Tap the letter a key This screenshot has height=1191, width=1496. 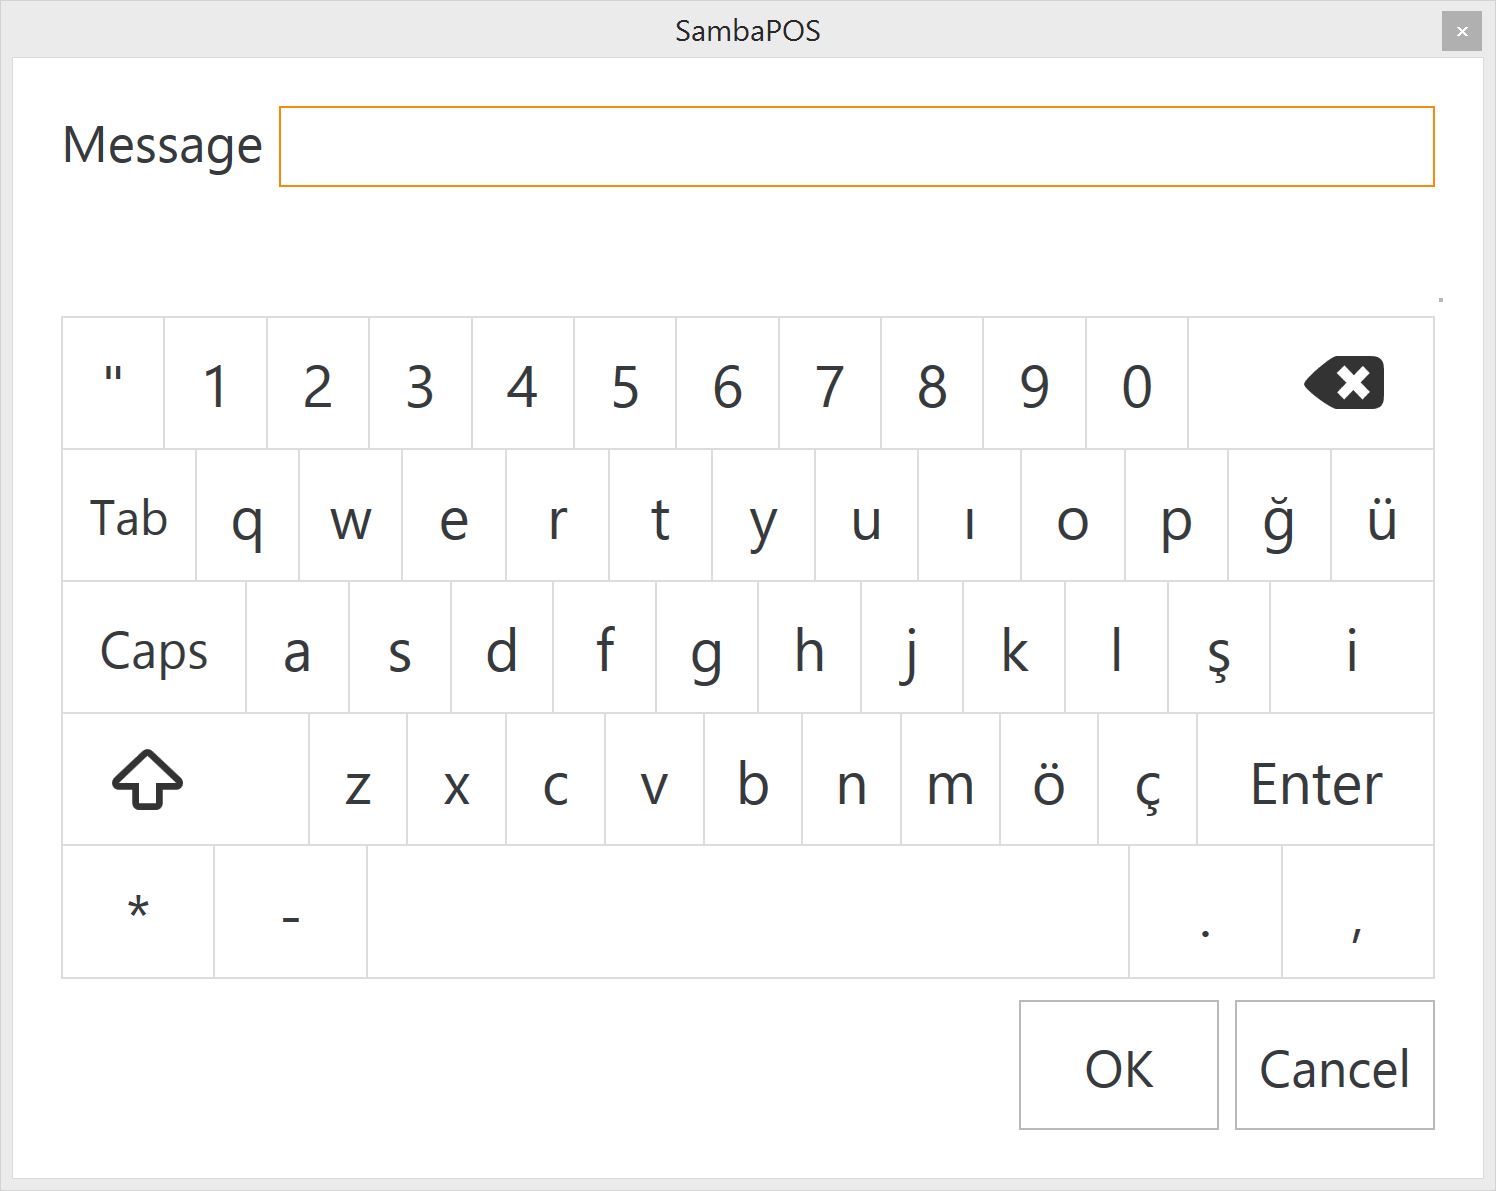pos(298,647)
